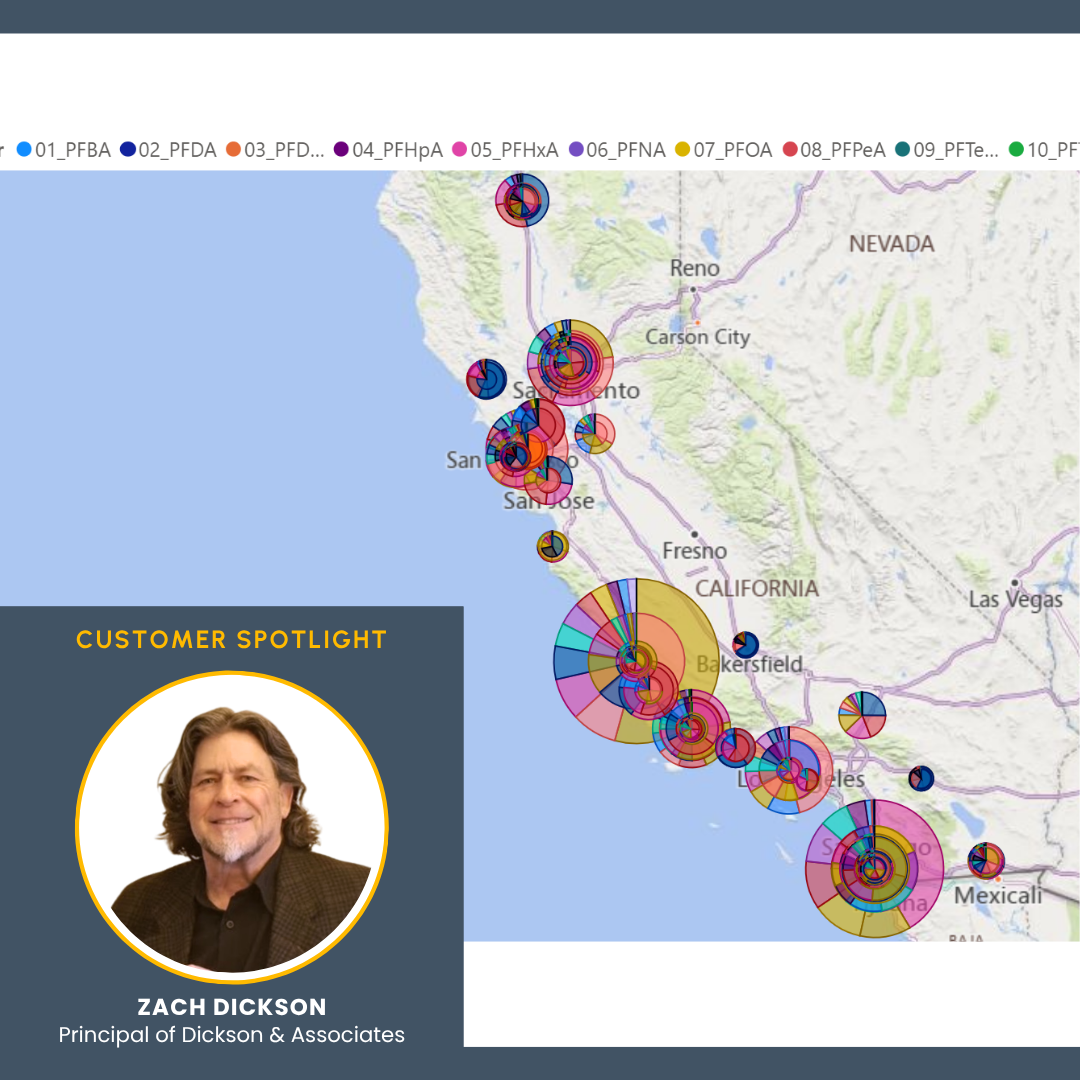Select the large pie bubble over Sacramento
This screenshot has height=1080, width=1080.
(570, 362)
